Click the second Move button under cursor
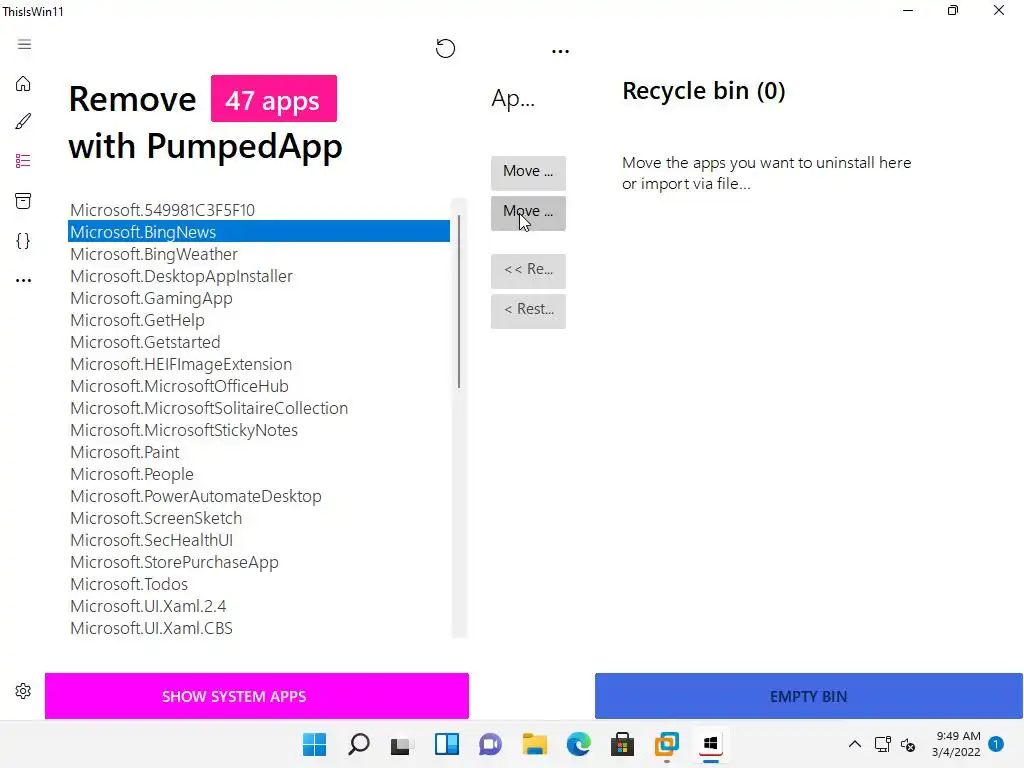This screenshot has width=1024, height=768. [528, 213]
